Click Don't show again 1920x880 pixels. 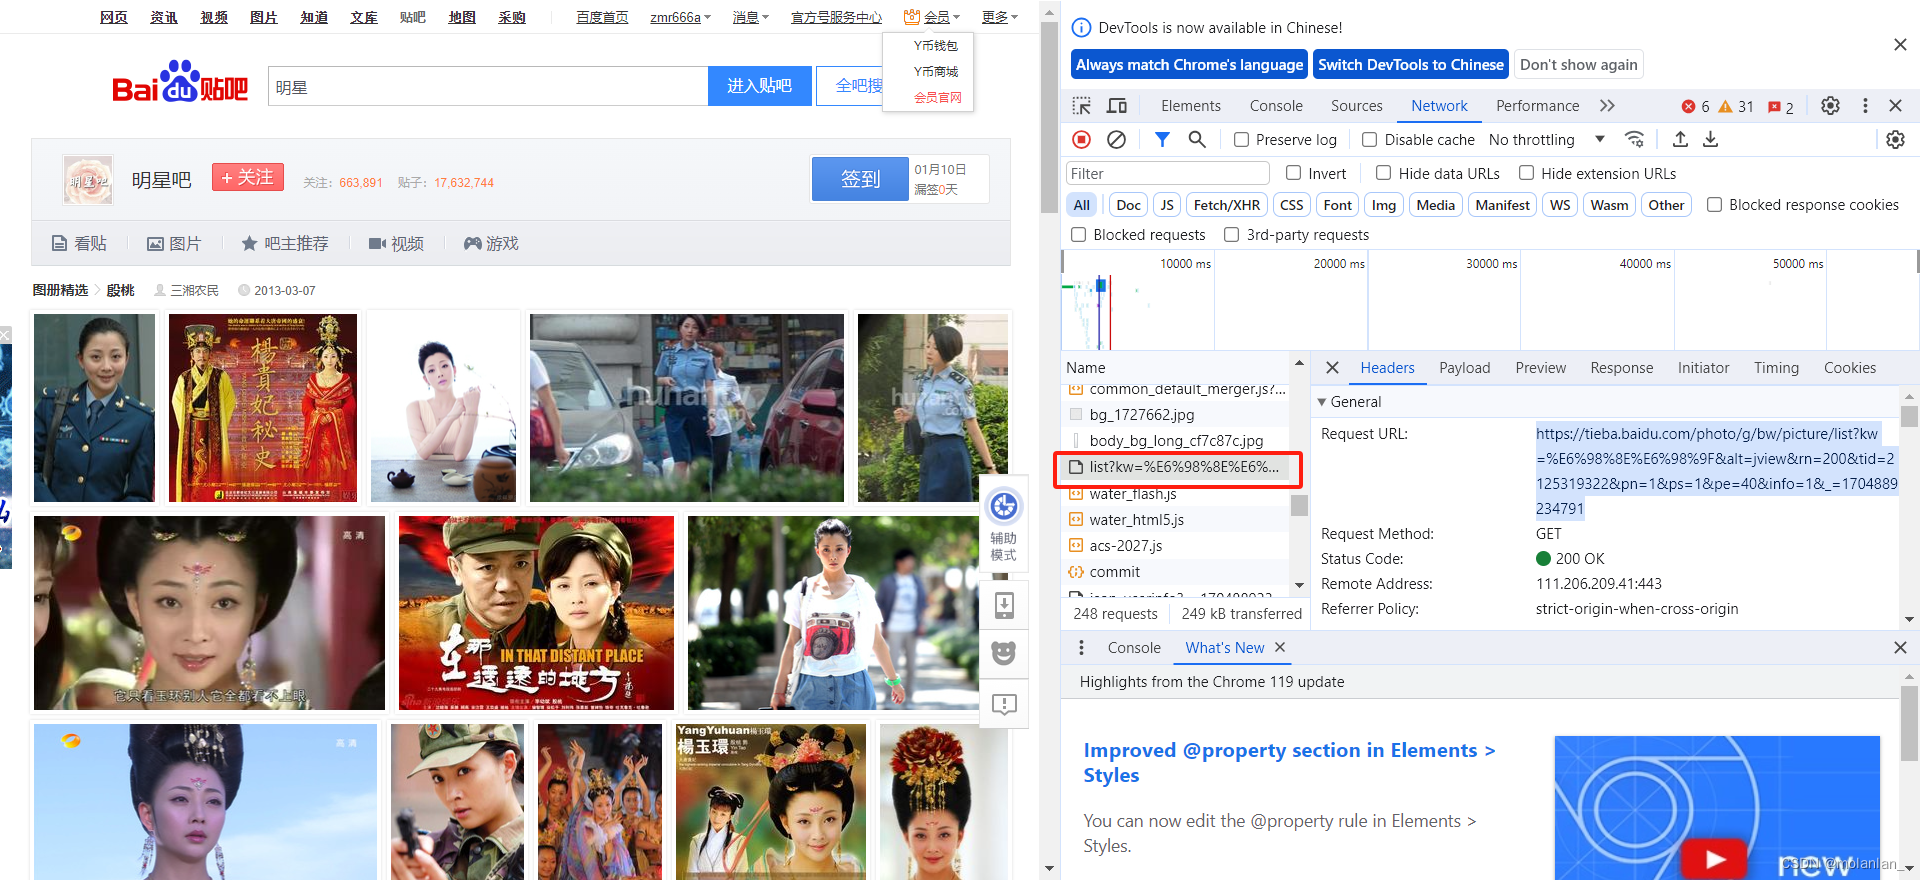pyautogui.click(x=1578, y=65)
